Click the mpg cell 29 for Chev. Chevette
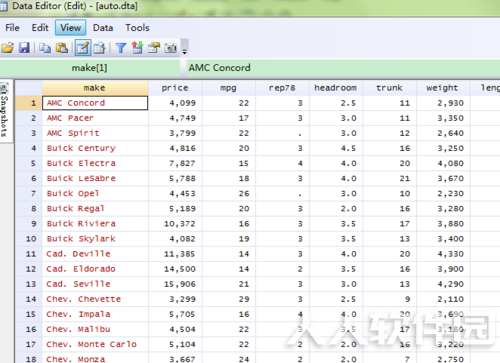Image resolution: width=500 pixels, height=363 pixels. 228,299
